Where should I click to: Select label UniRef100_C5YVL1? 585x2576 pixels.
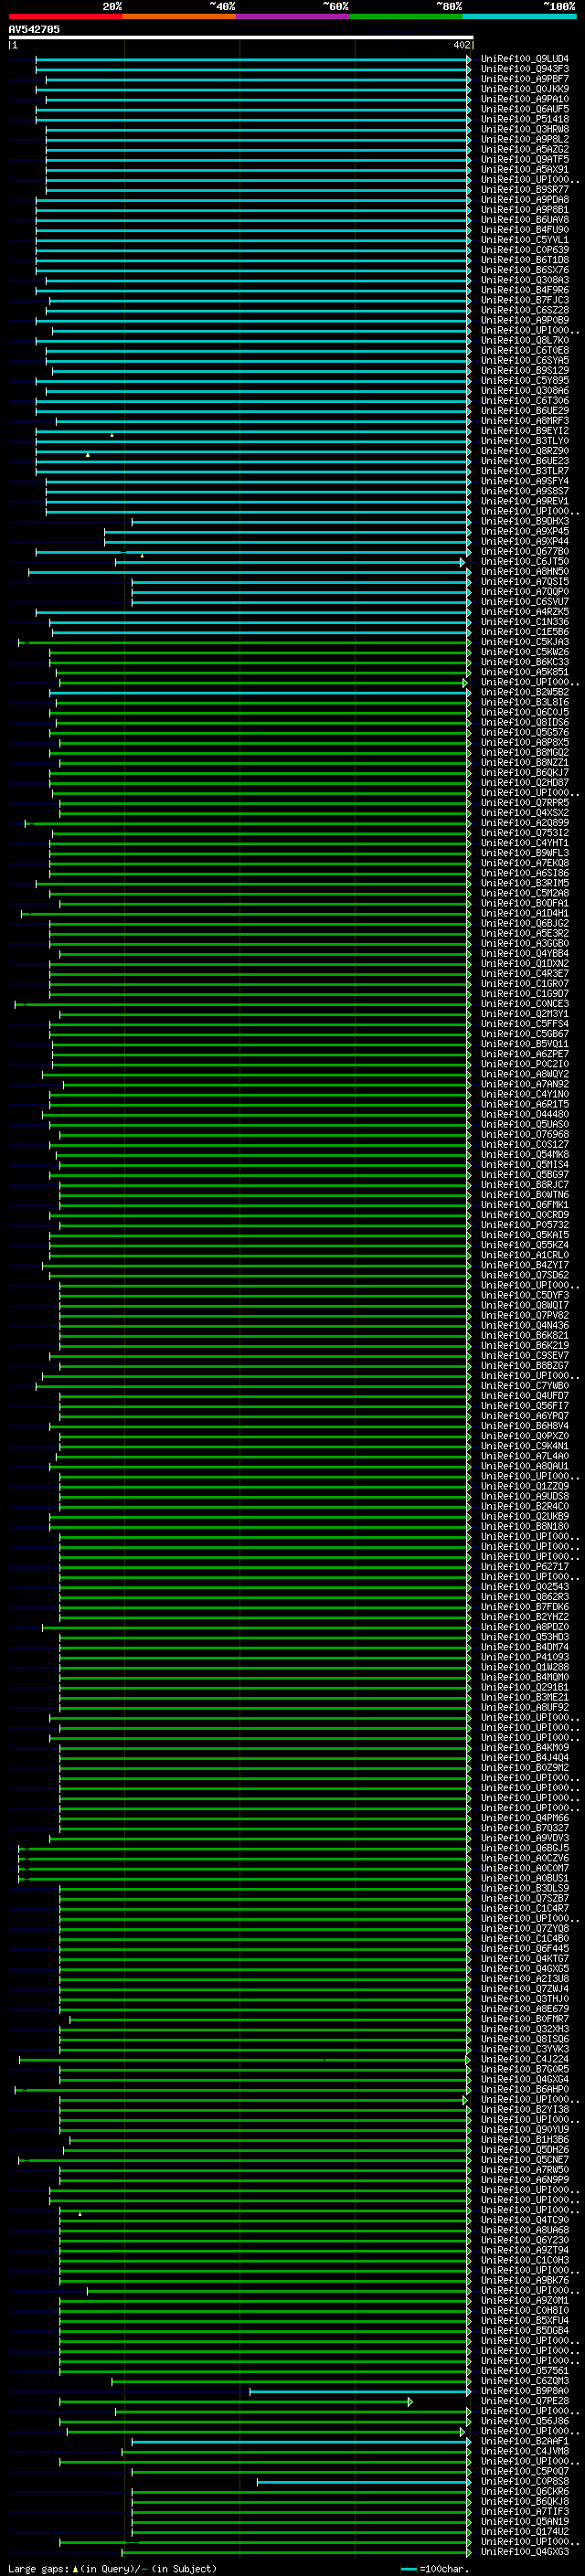point(524,240)
